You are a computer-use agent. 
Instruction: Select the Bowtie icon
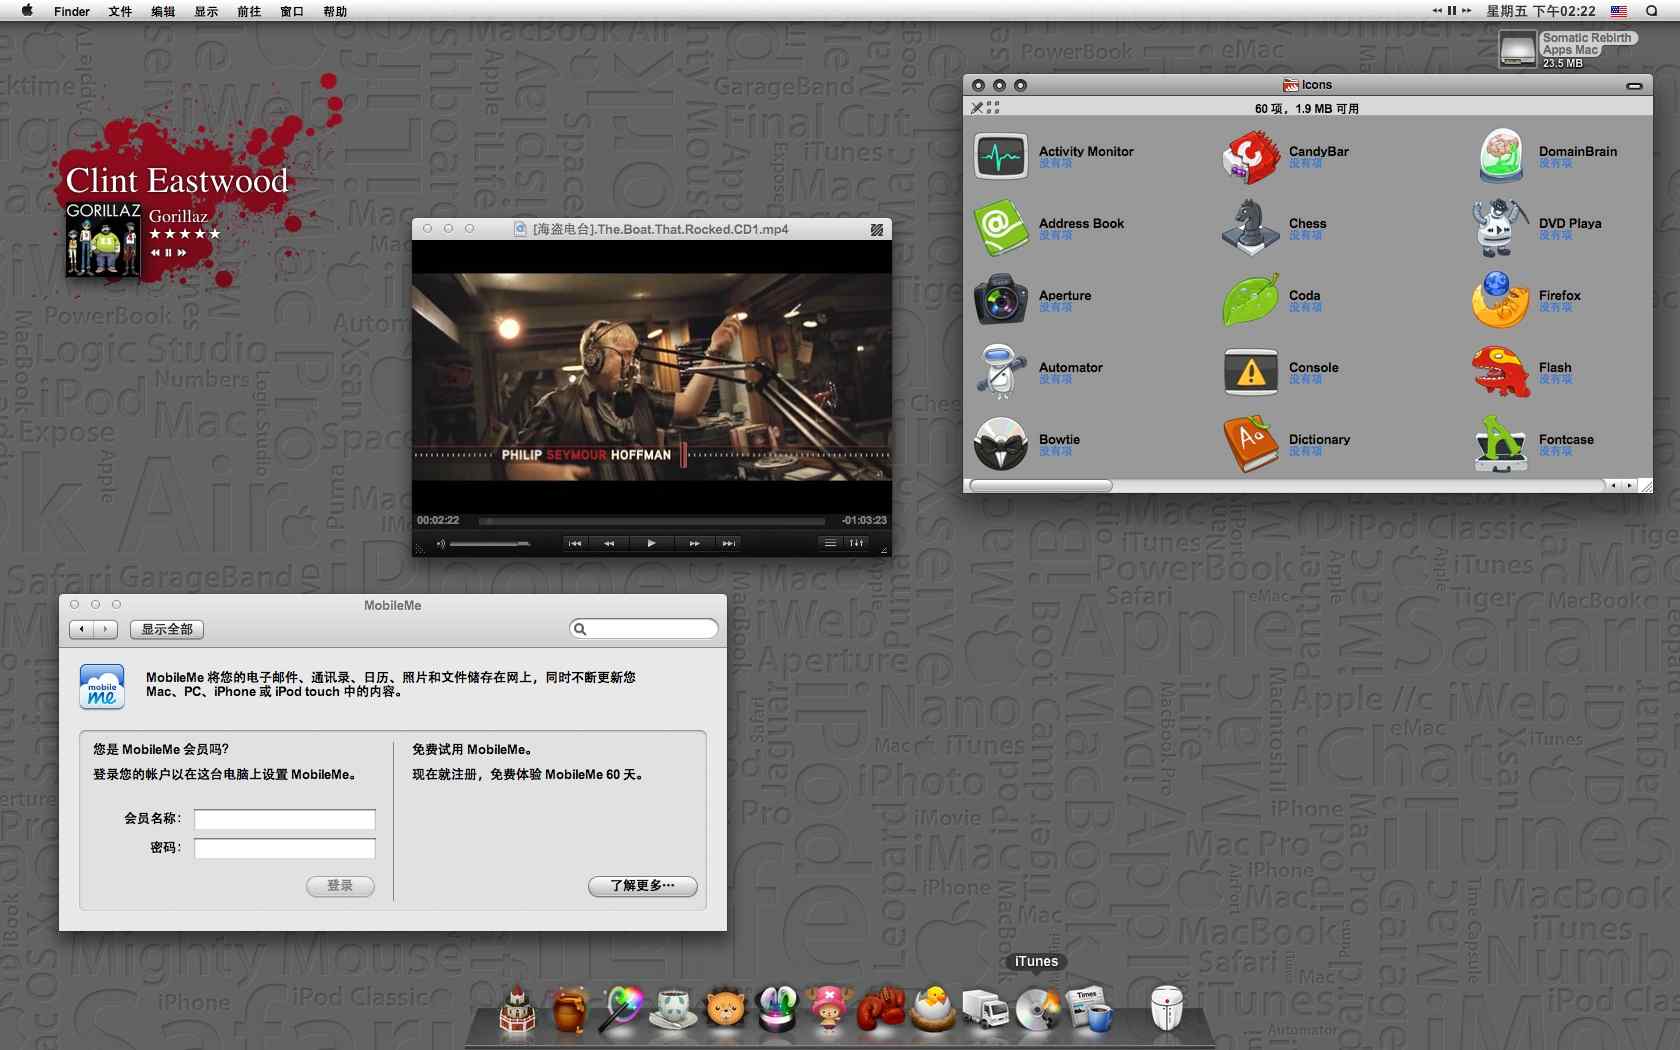[1001, 445]
